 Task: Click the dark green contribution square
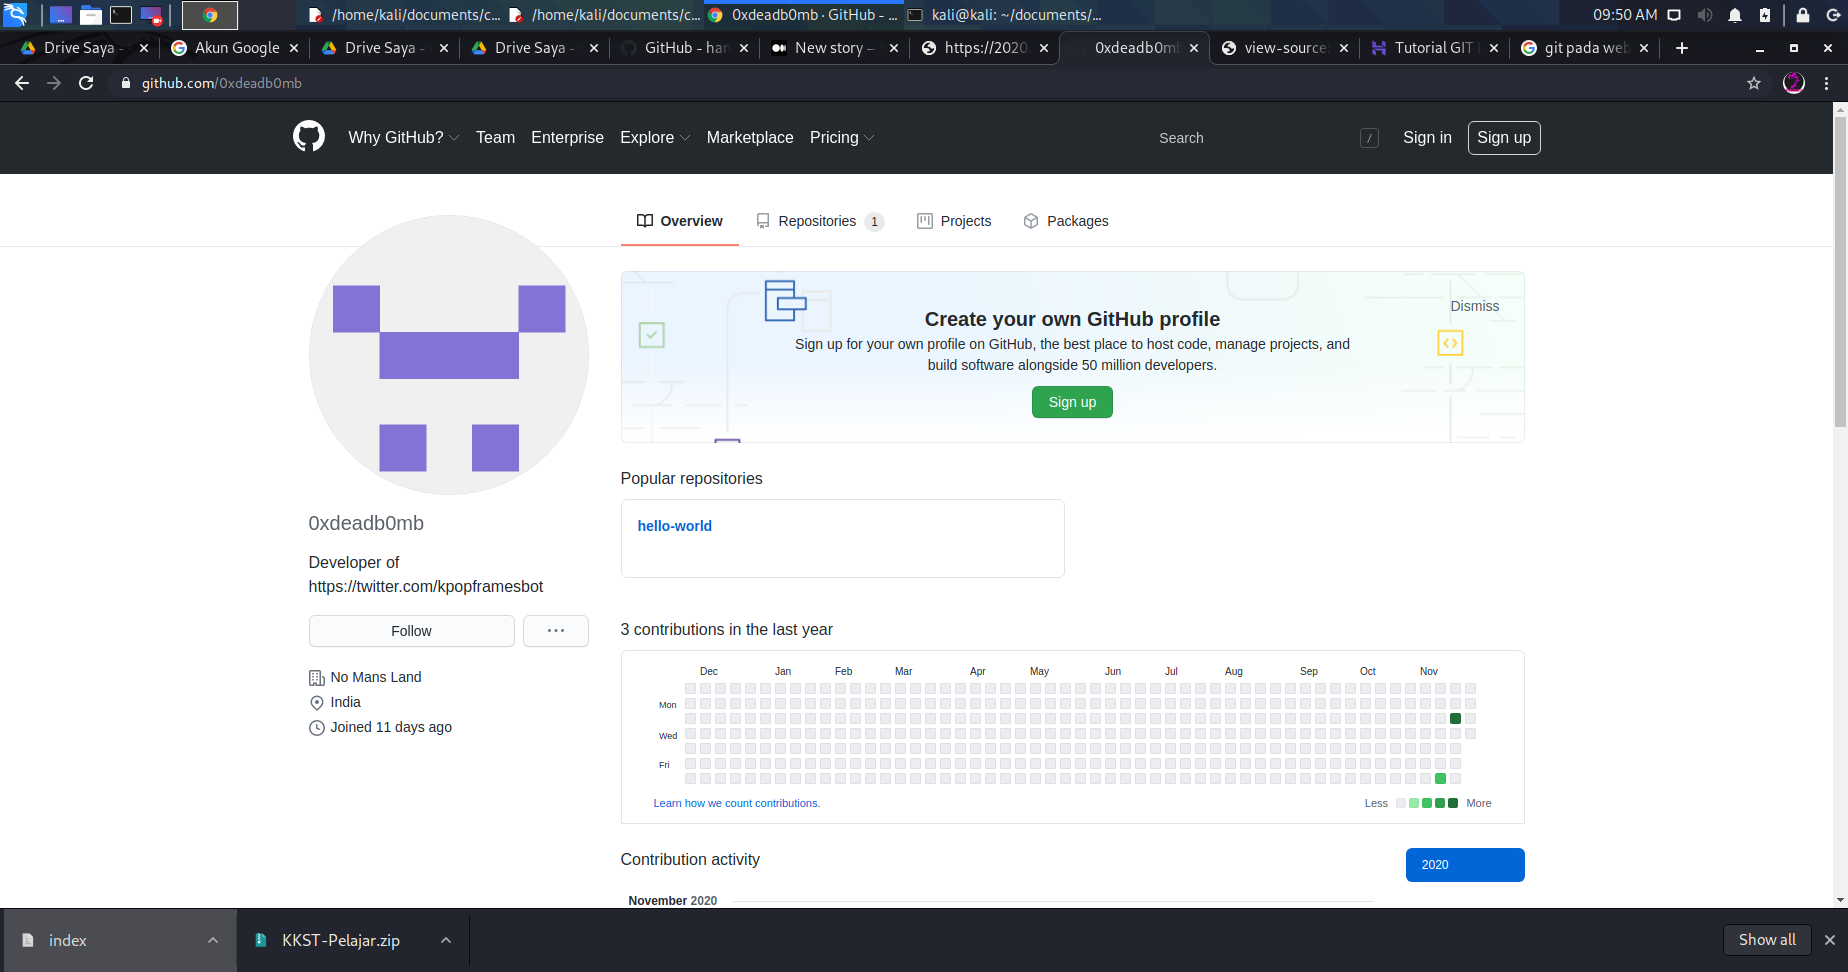click(x=1456, y=718)
